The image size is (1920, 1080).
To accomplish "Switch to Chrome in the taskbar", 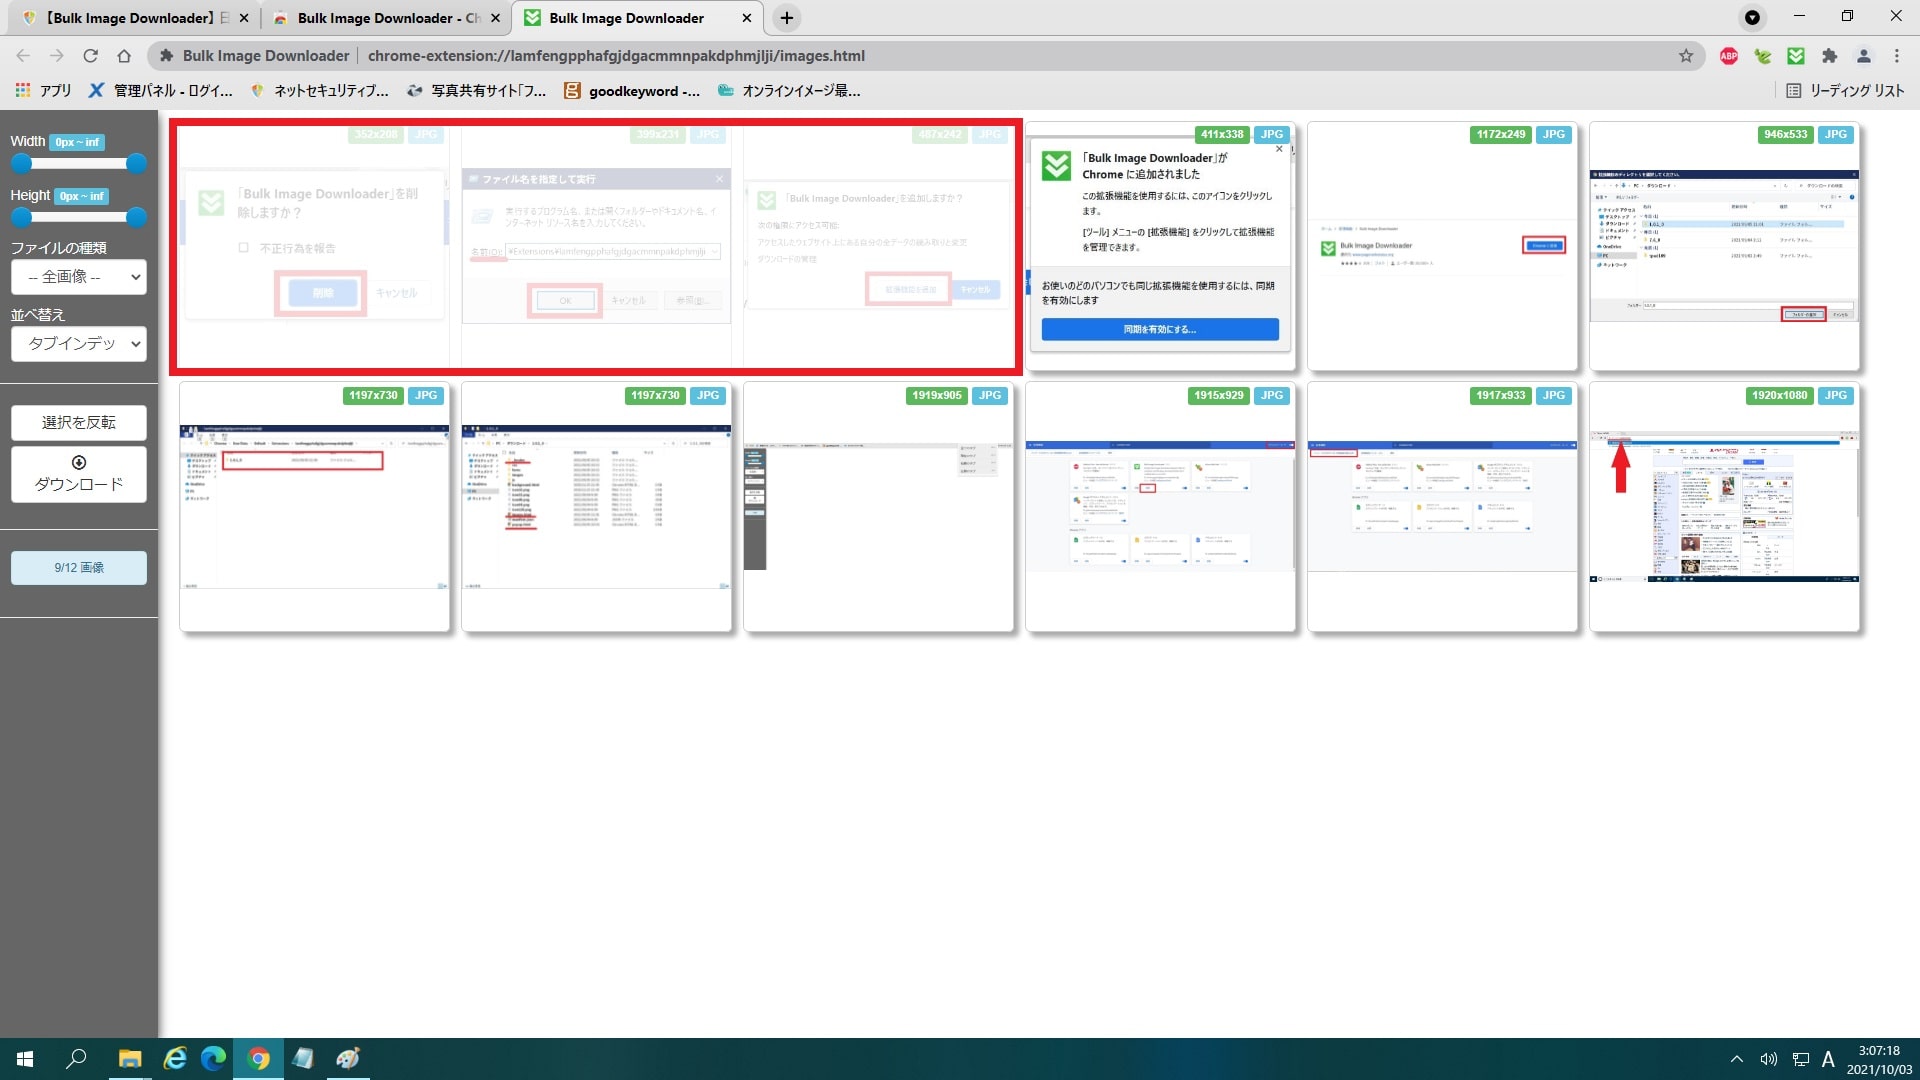I will [258, 1059].
